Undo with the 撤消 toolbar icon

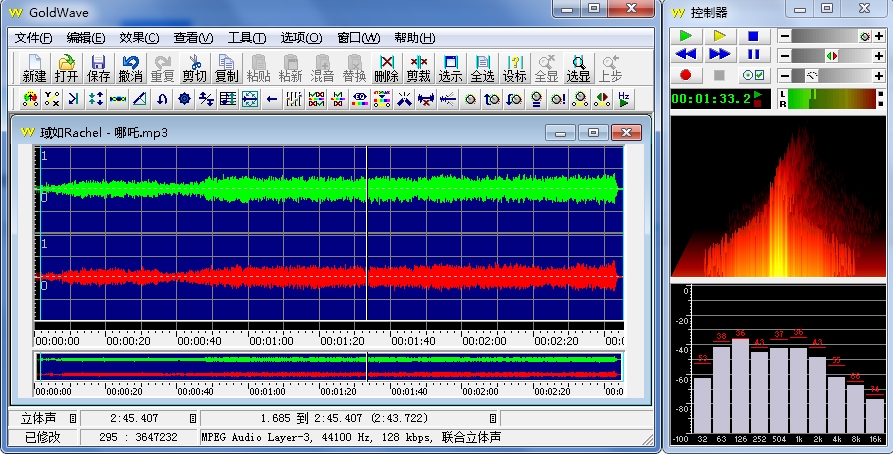tap(130, 68)
